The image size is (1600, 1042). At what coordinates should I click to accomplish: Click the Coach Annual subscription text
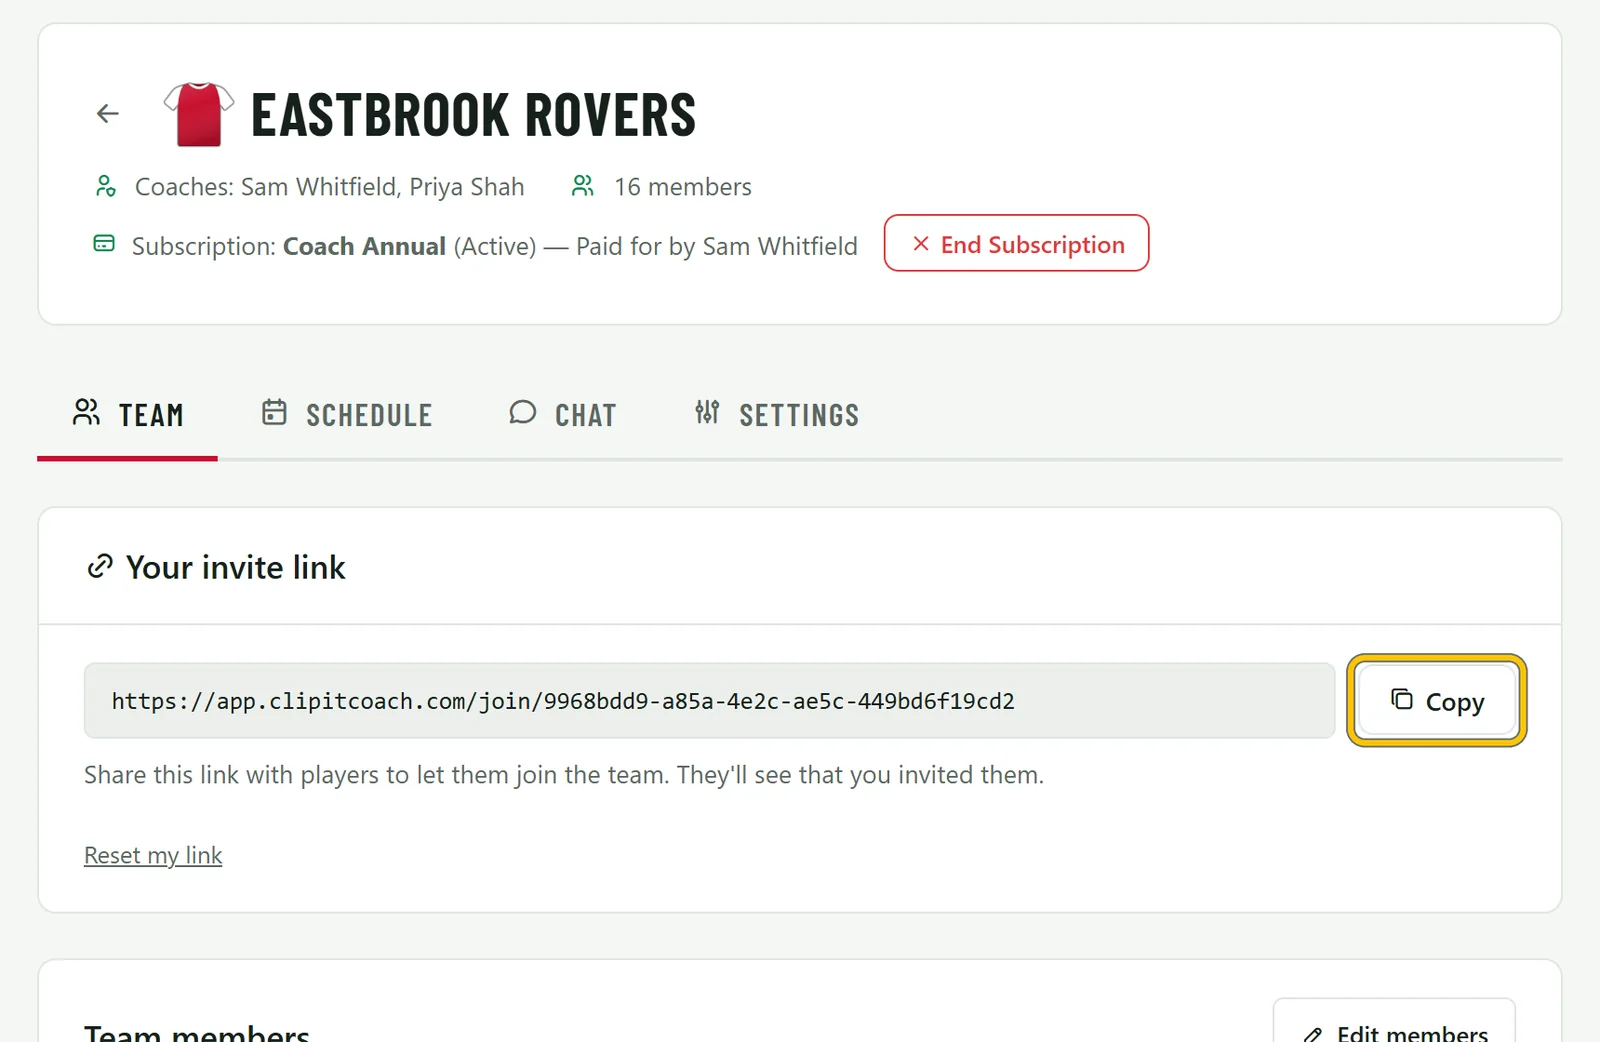365,246
